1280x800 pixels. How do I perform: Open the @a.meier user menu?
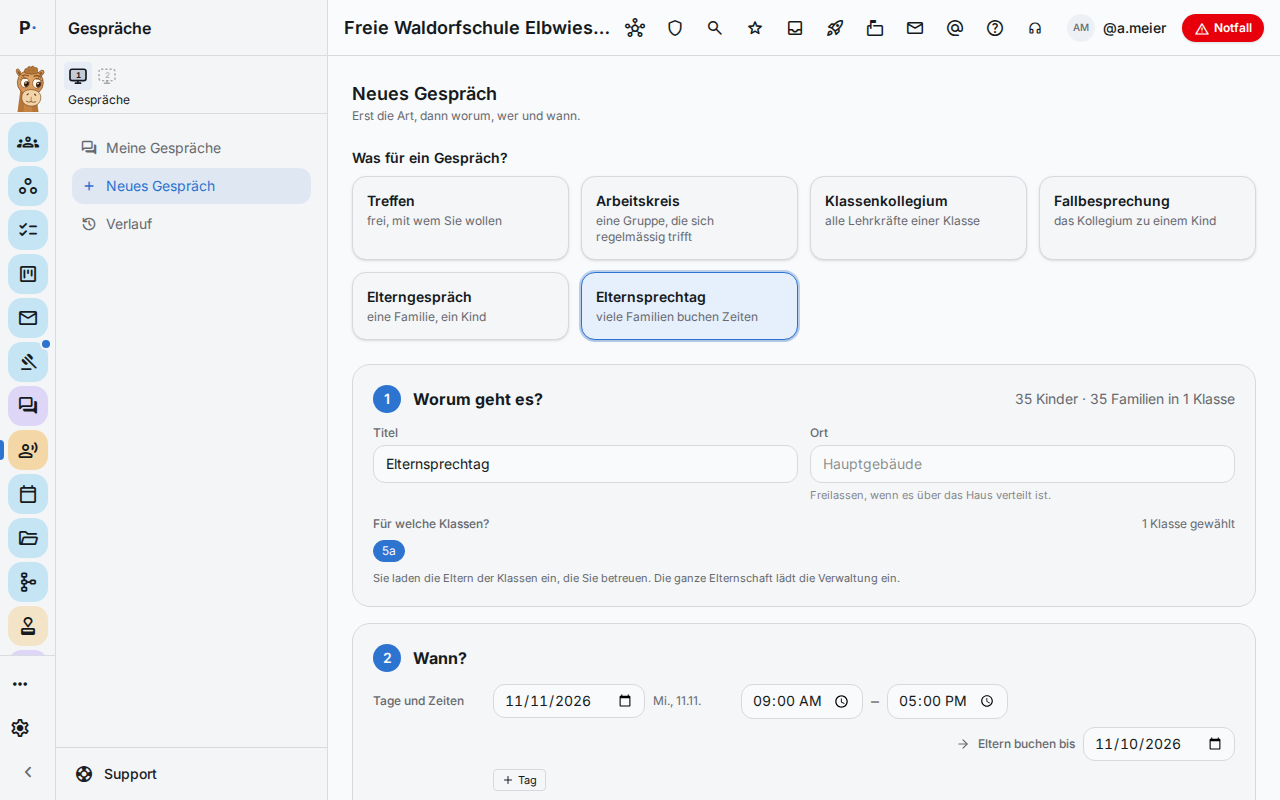click(x=1117, y=28)
